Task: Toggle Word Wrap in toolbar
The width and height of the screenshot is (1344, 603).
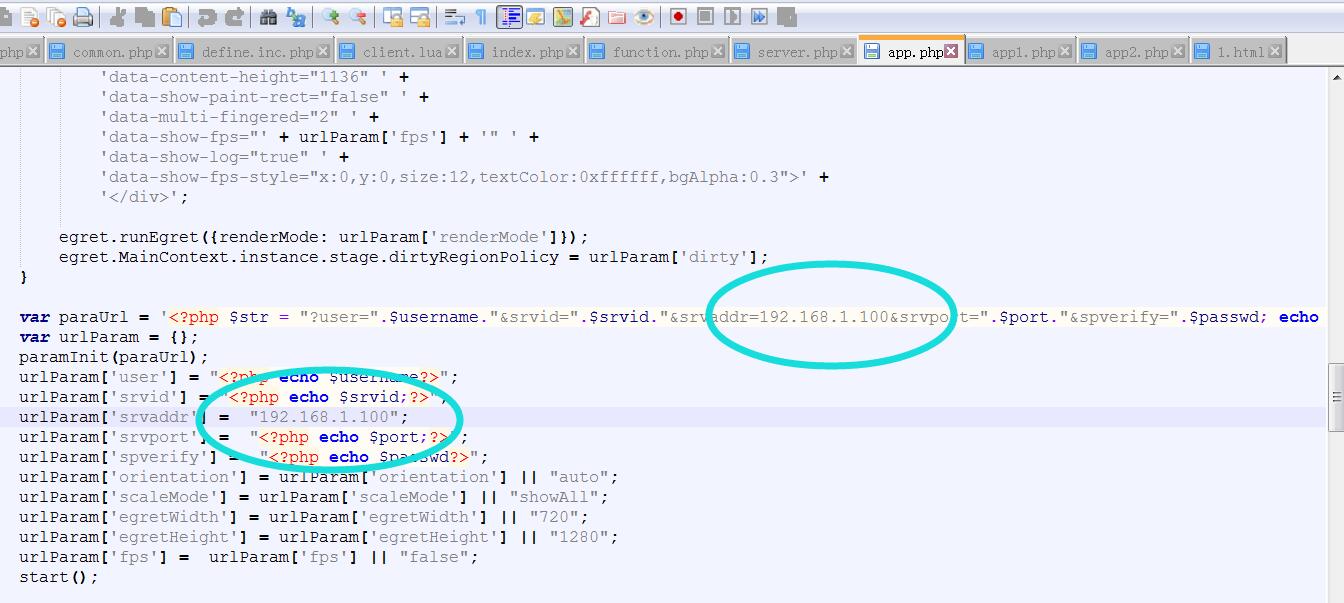Action: tap(455, 17)
